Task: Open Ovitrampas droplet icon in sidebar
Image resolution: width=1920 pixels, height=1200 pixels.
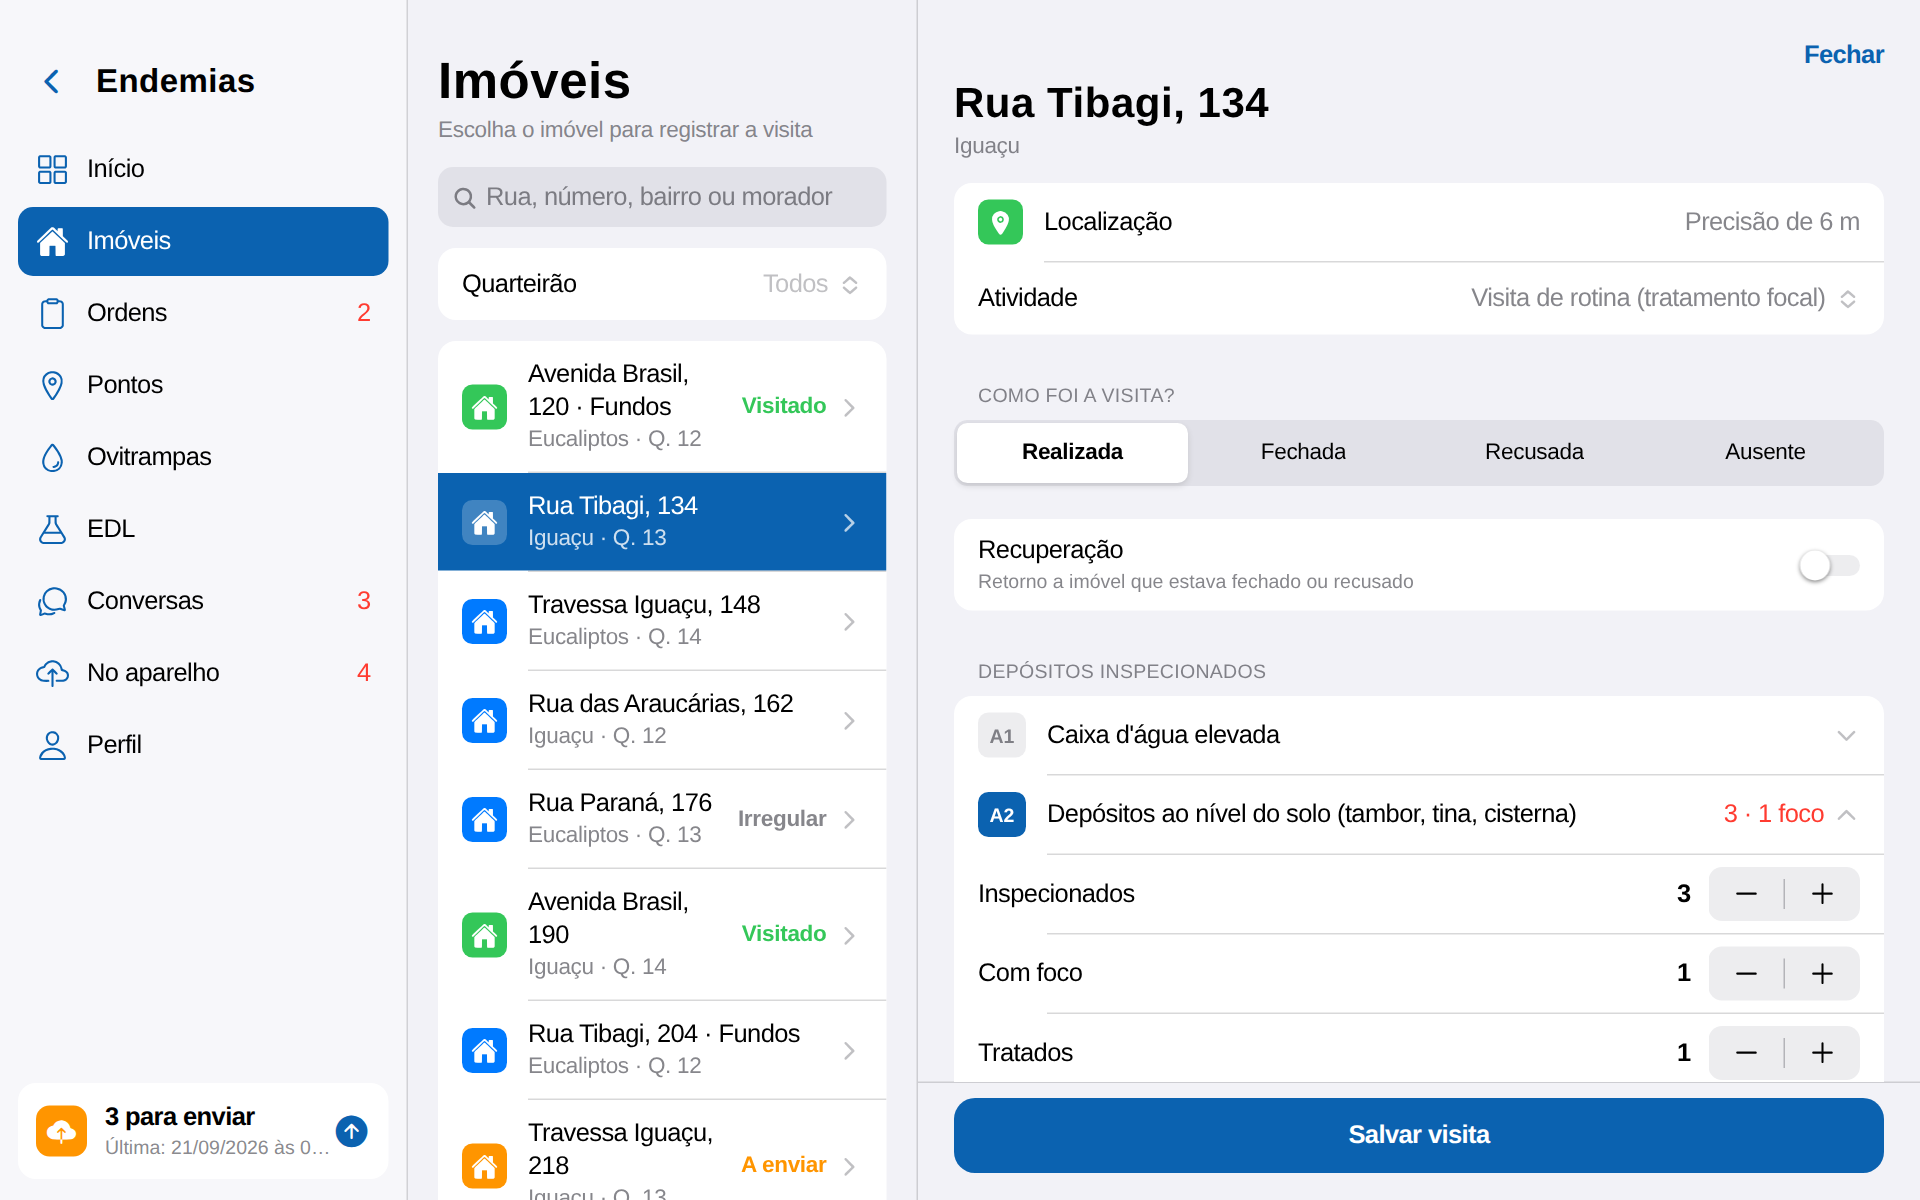Action: 52,457
